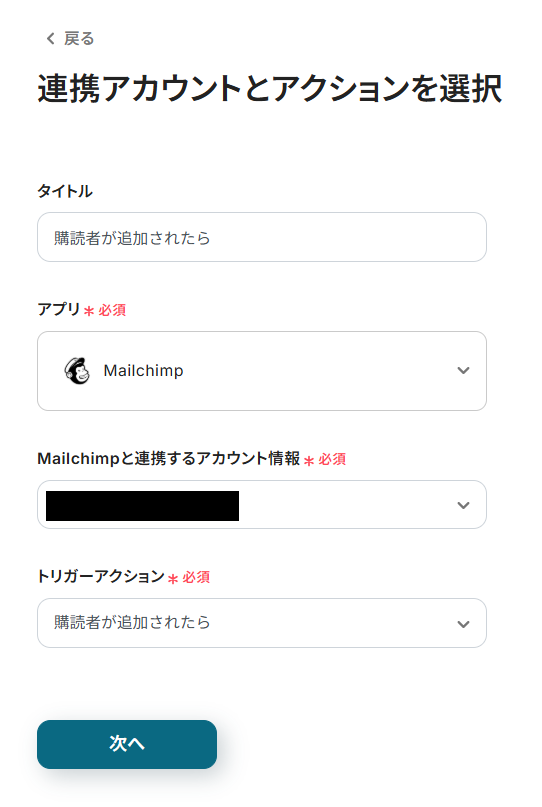Image resolution: width=542 pixels, height=807 pixels.
Task: Expand the アプリ dropdown chevron
Action: [463, 371]
